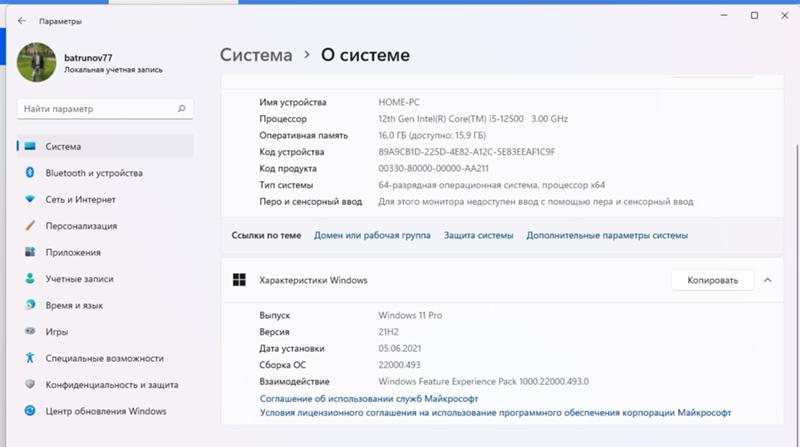Open 'Сеть и Интернет' section

click(x=81, y=200)
